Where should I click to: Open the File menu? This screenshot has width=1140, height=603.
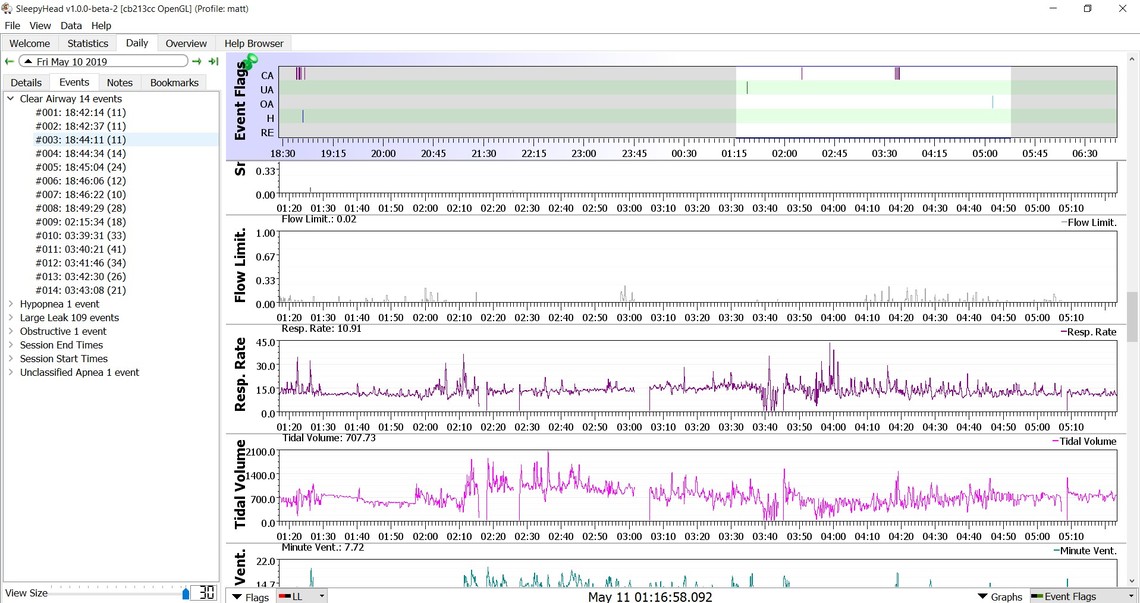(12, 25)
